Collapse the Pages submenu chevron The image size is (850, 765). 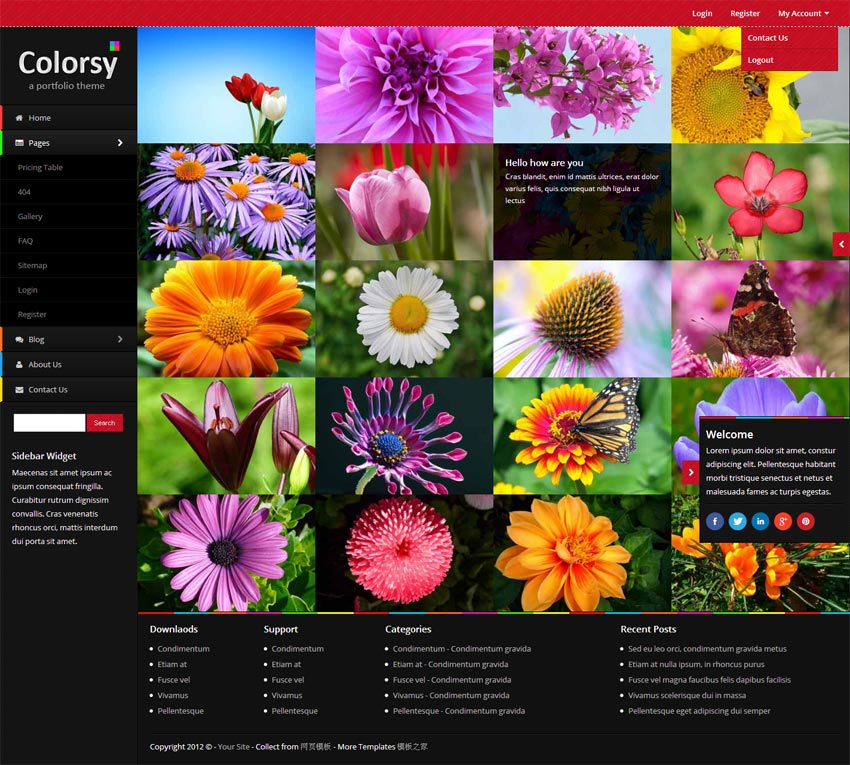120,143
